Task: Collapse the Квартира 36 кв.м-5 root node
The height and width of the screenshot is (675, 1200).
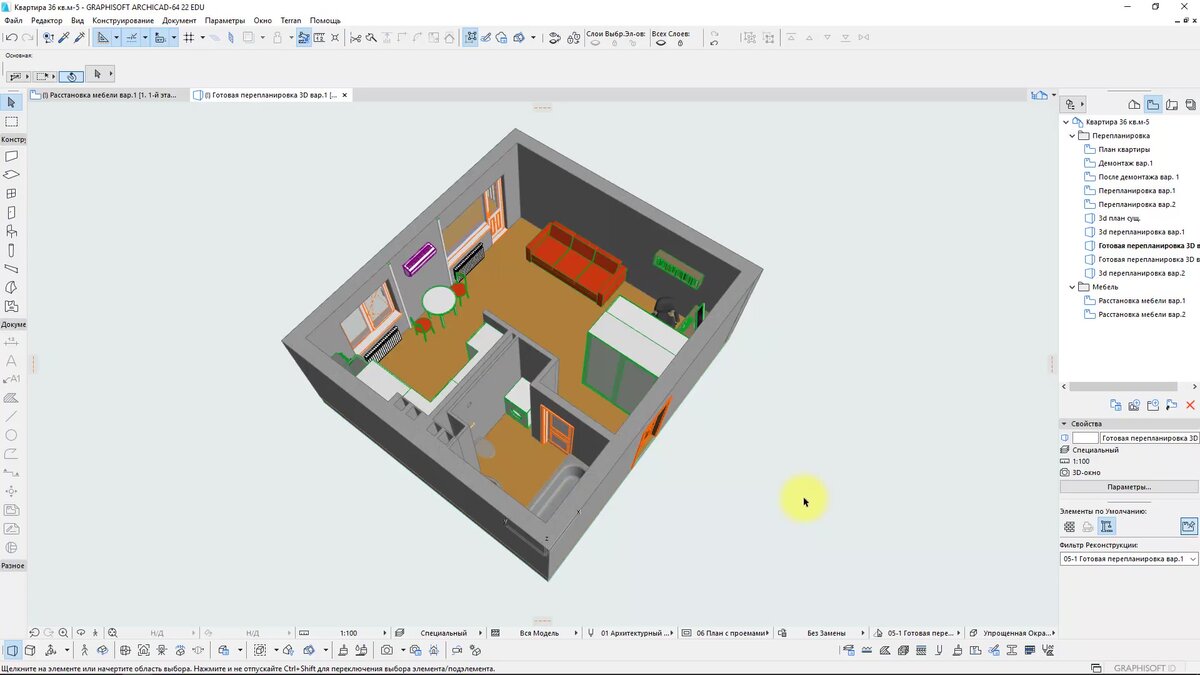Action: click(1065, 122)
